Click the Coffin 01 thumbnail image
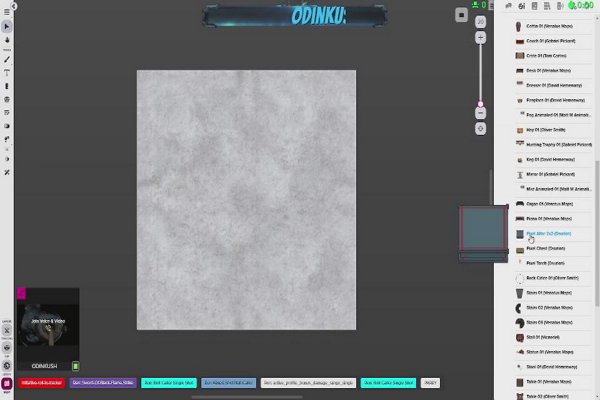600x400 pixels. point(519,26)
